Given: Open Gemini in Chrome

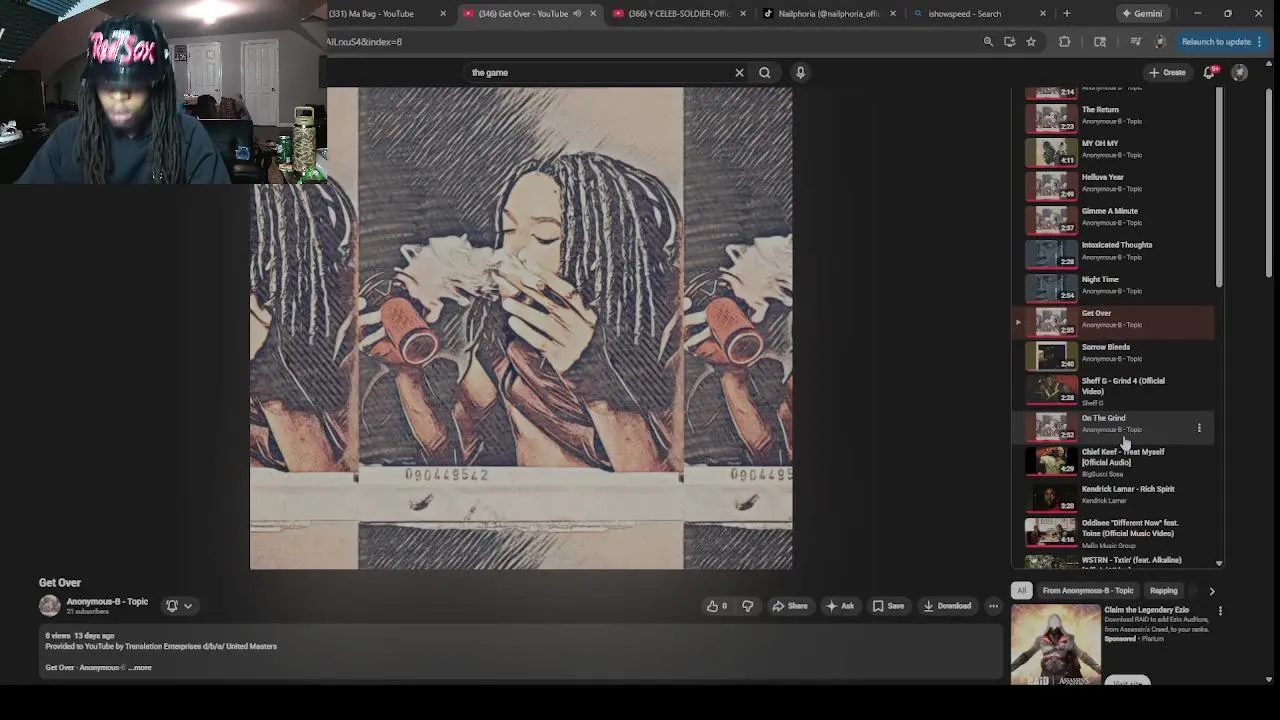Looking at the screenshot, I should 1141,14.
